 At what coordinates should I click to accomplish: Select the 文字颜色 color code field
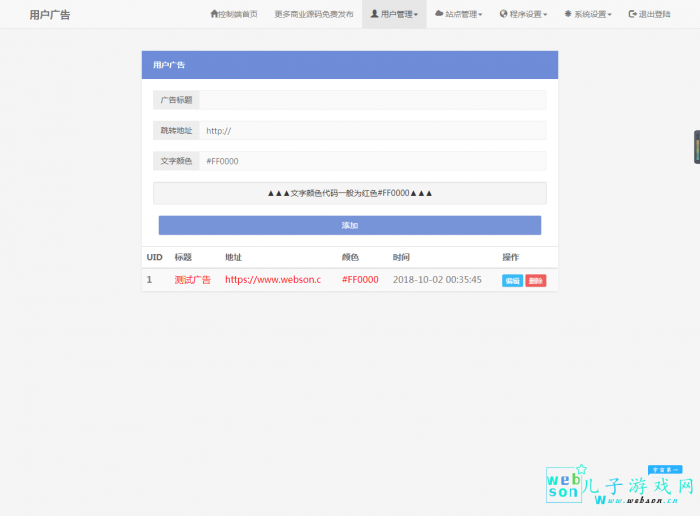[372, 161]
